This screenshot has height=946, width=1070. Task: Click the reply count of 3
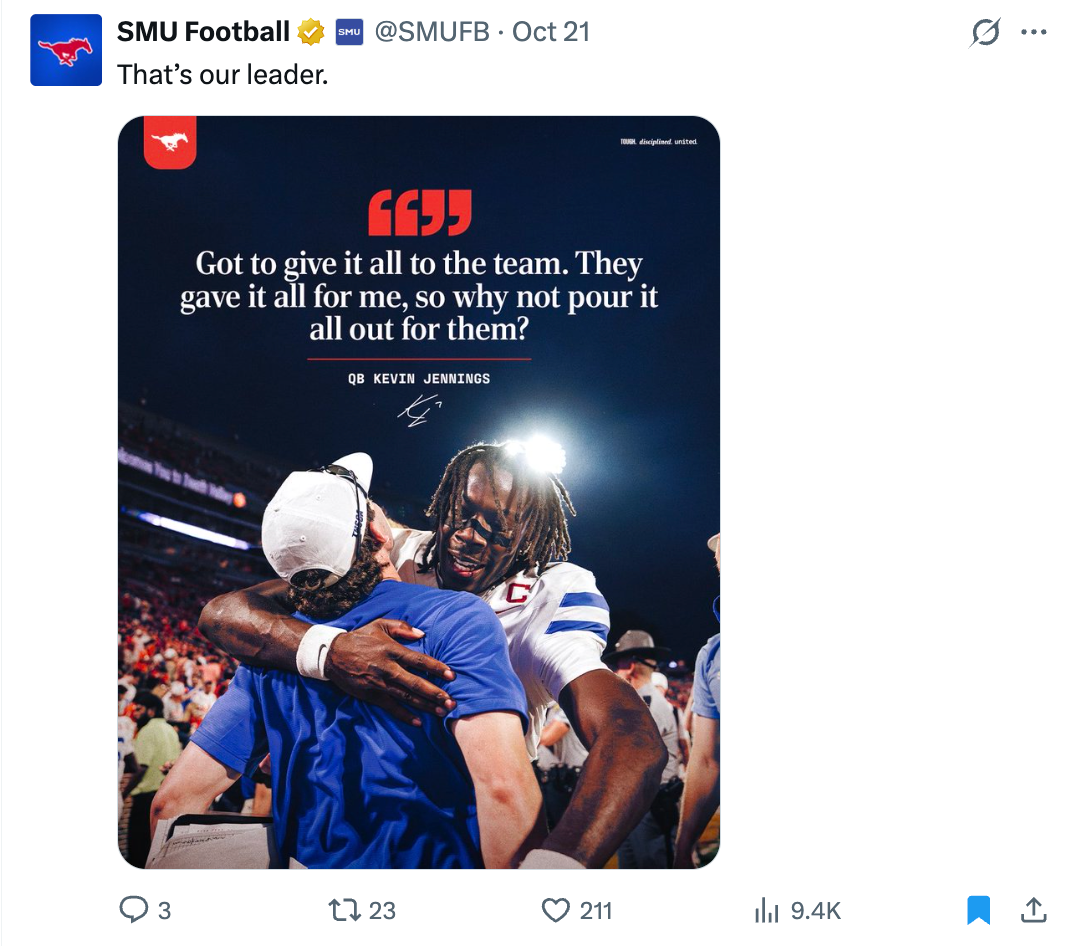click(x=164, y=911)
